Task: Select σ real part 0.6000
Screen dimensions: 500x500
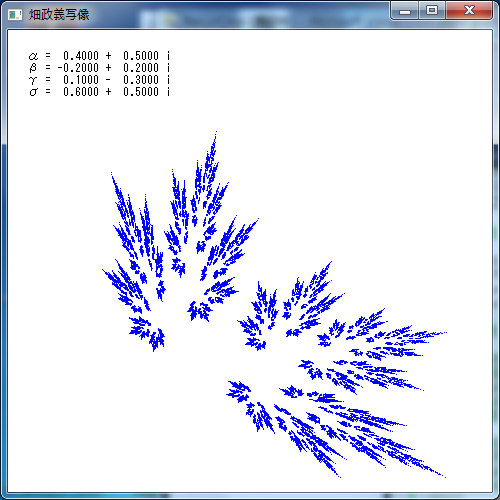Action: [x=81, y=92]
